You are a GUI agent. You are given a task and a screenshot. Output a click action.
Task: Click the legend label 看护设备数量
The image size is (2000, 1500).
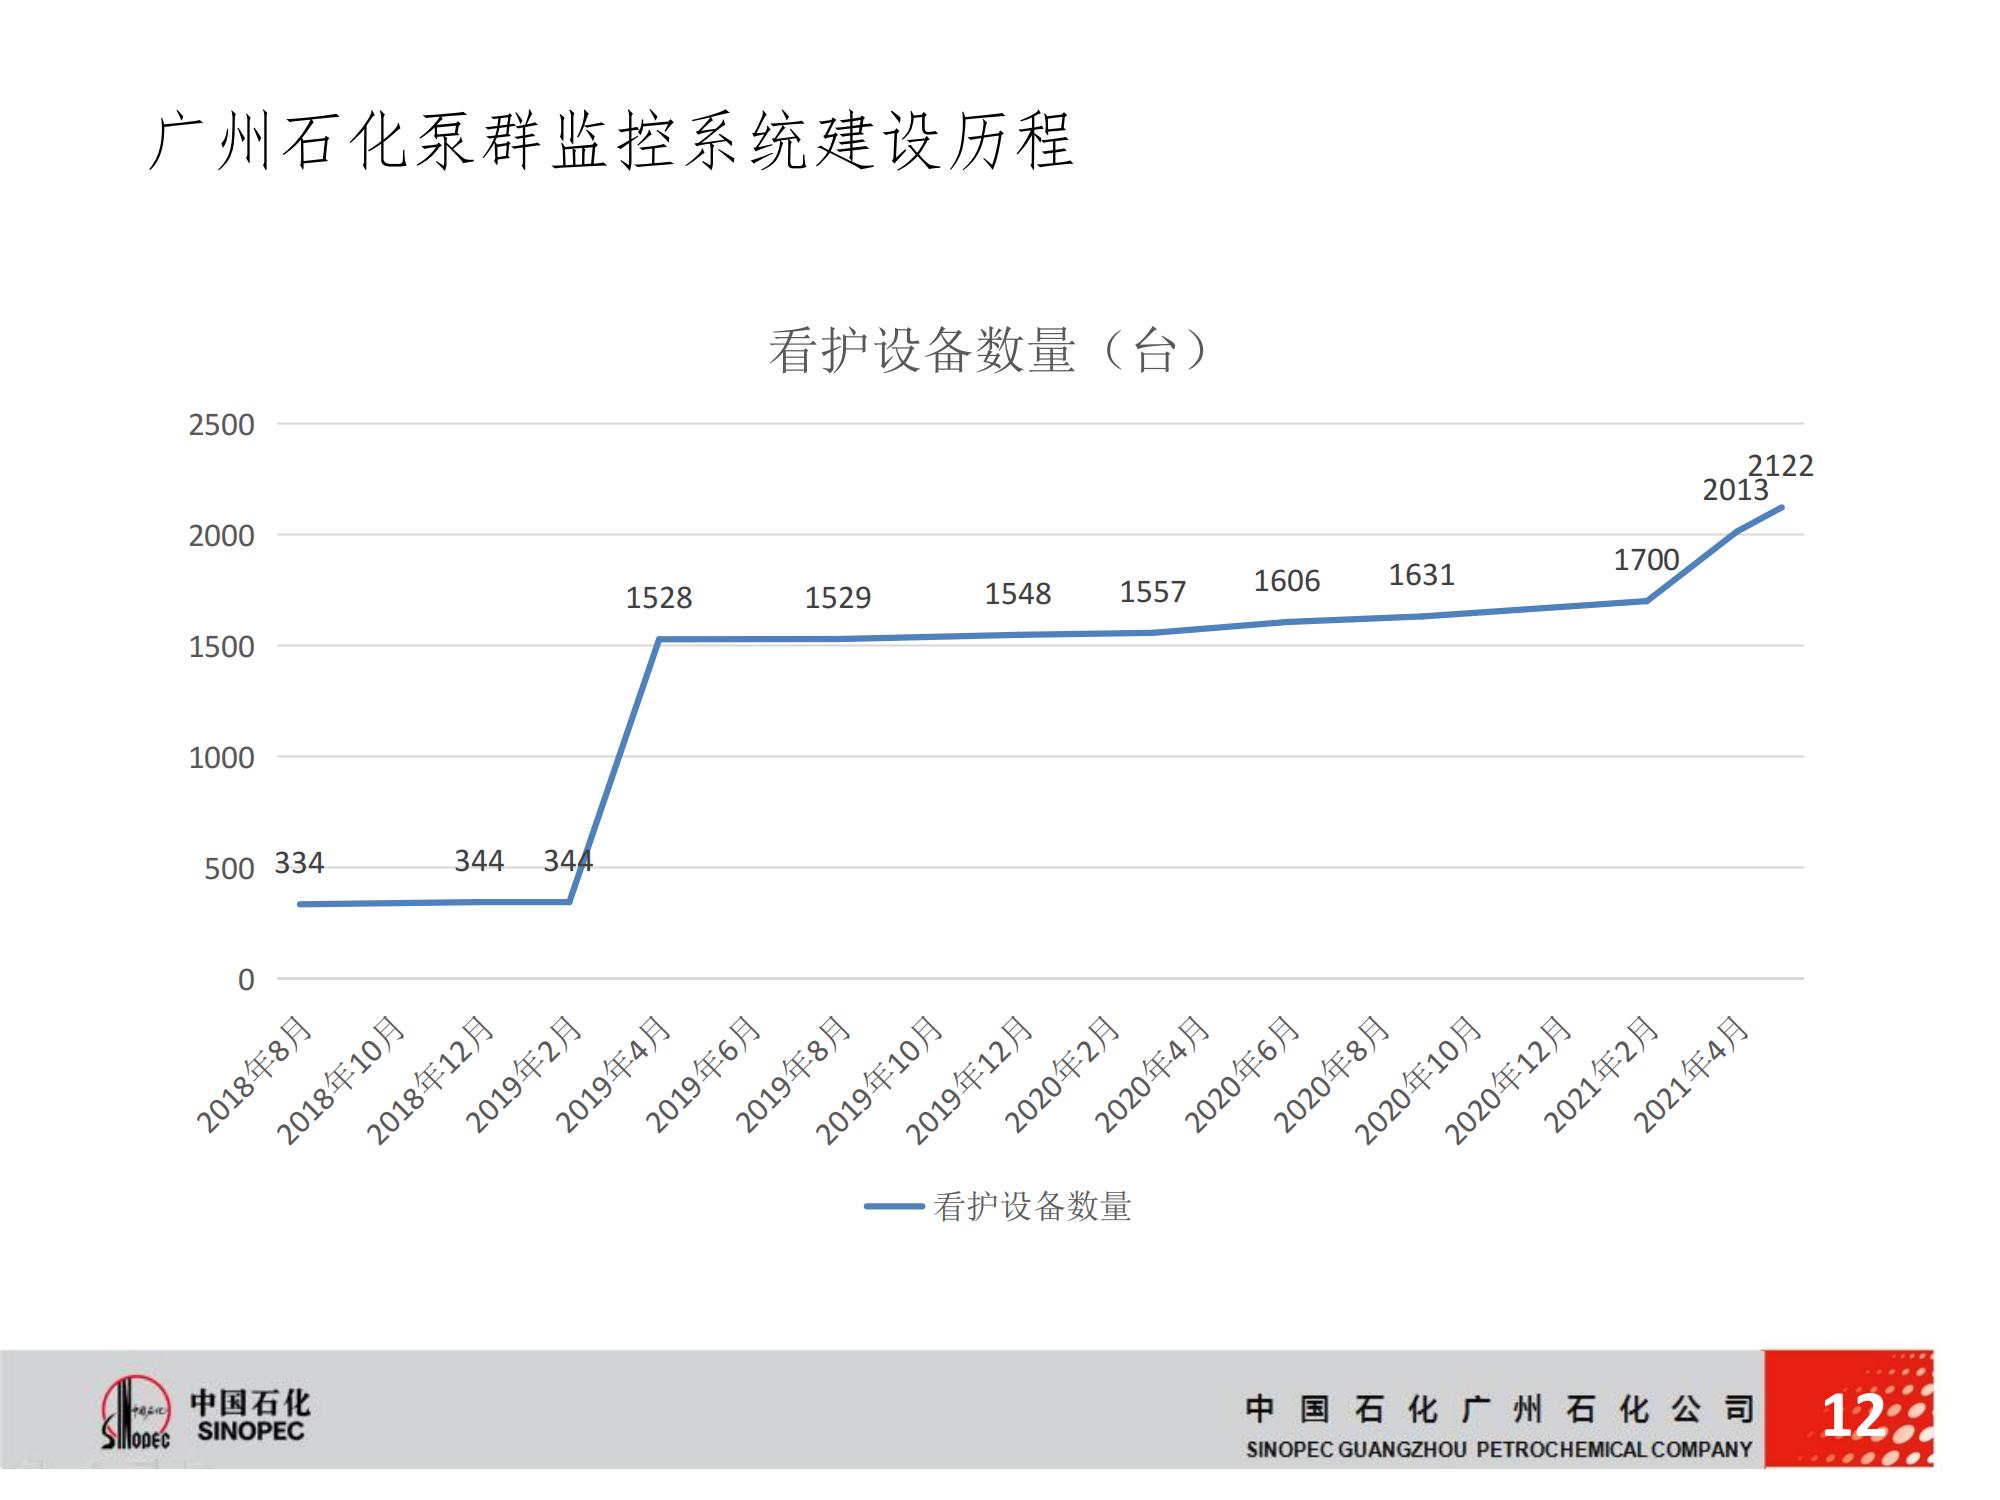[1032, 1206]
